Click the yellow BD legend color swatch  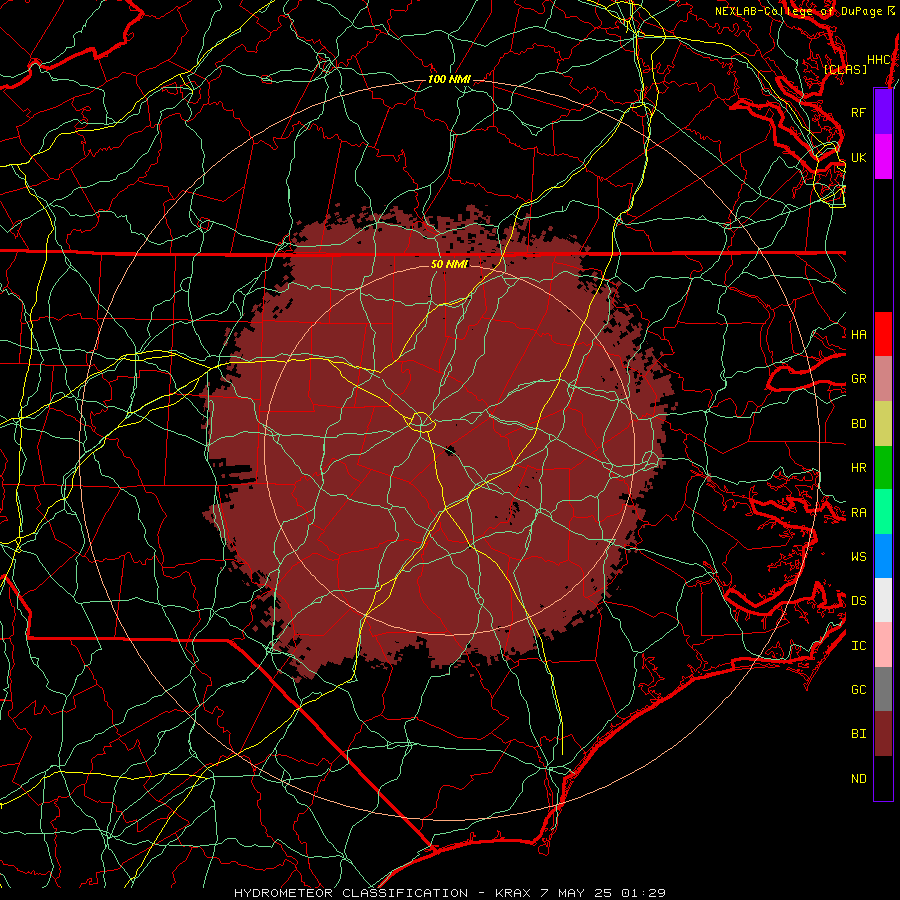[883, 423]
